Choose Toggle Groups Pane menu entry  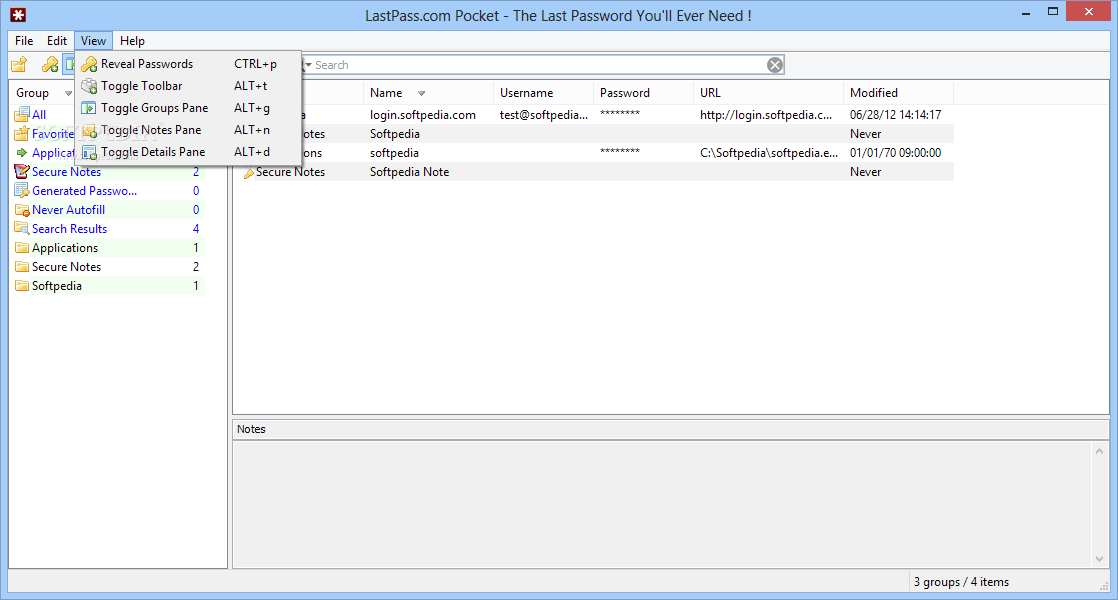click(x=188, y=108)
